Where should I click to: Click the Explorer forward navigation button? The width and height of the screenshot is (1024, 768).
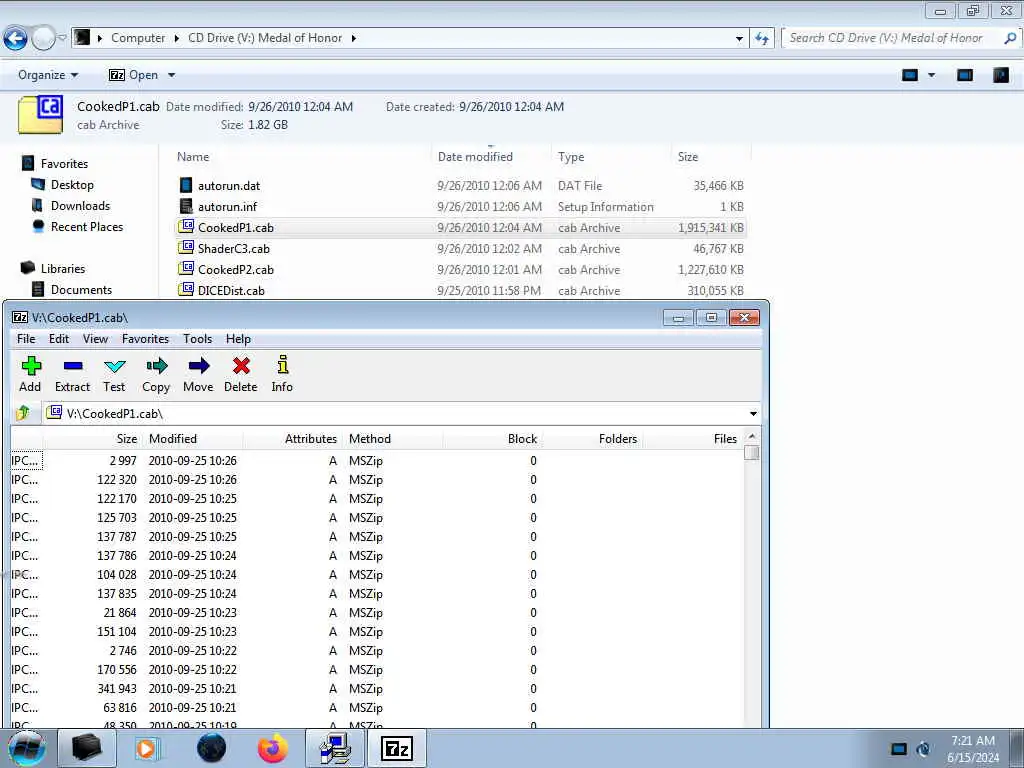[x=43, y=39]
